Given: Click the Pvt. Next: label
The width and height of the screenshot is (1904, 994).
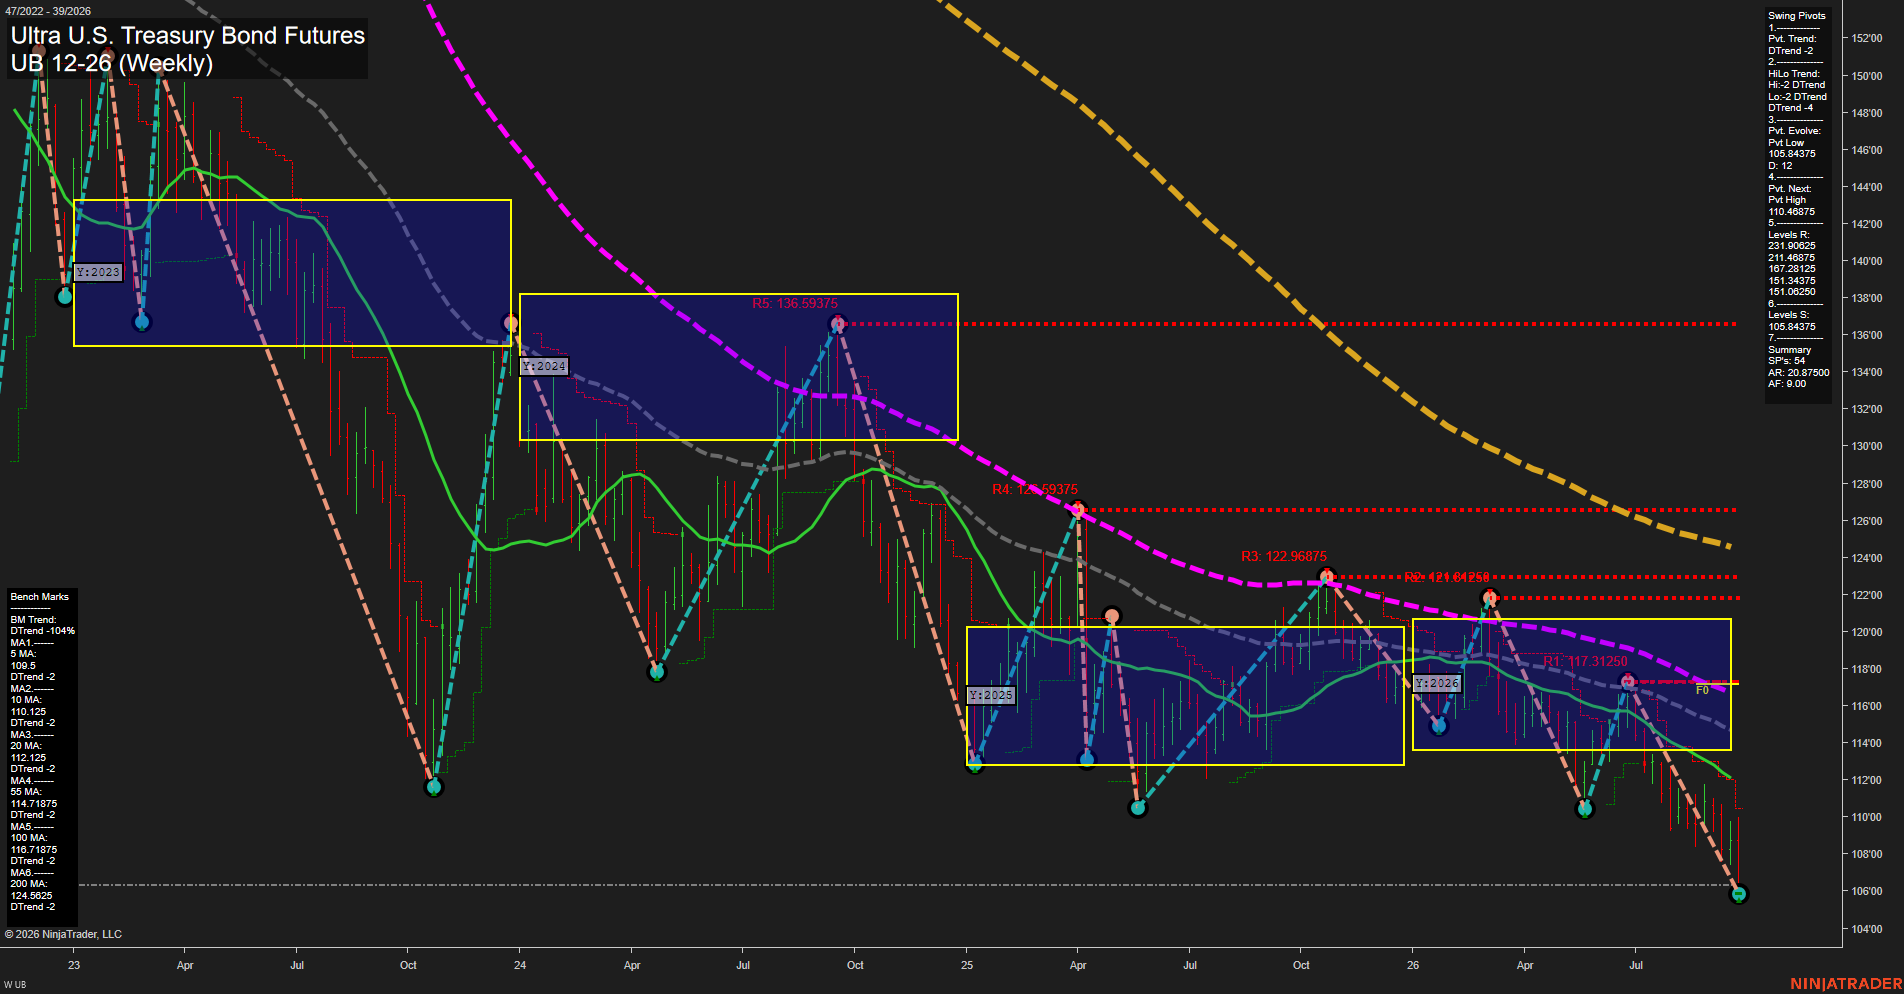Looking at the screenshot, I should click(x=1789, y=189).
